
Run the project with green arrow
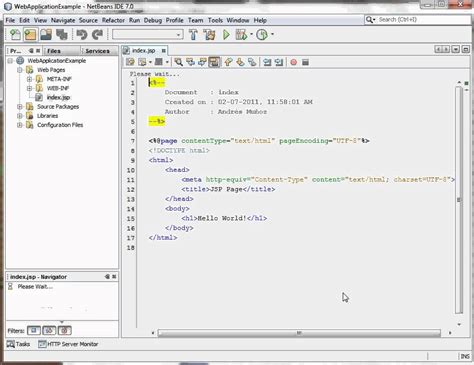(226, 35)
